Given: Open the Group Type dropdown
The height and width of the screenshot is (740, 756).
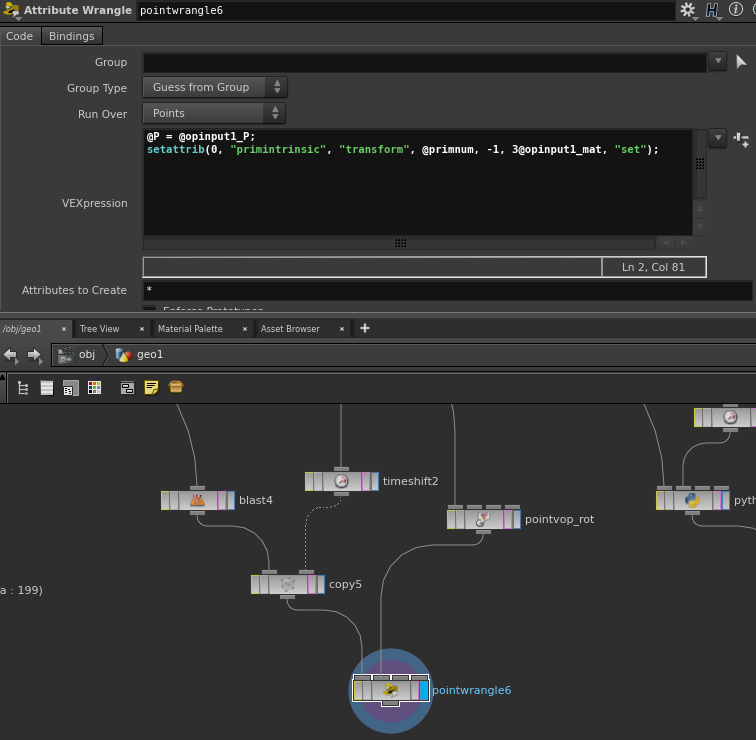Looking at the screenshot, I should coord(215,87).
